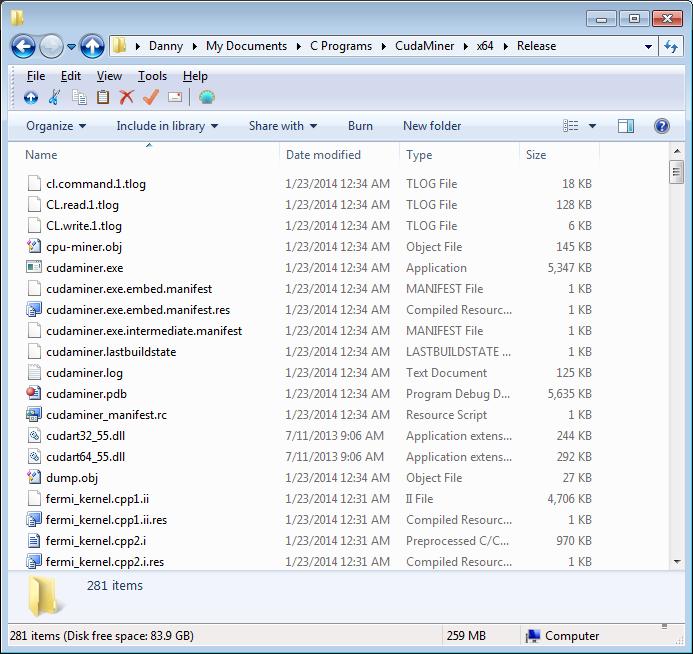Expand the Share with dropdown
693x654 pixels.
click(283, 126)
